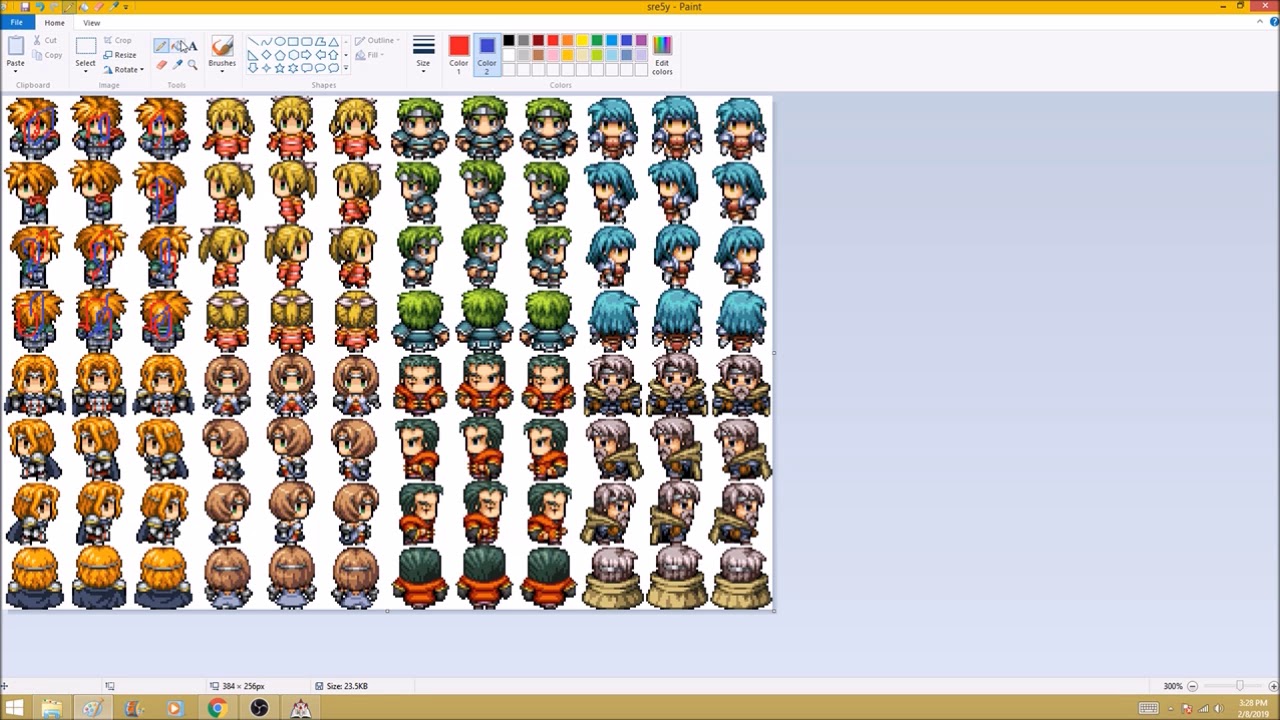Screen dimensions: 1280x720
Task: Activate the Color 2 background selector
Action: [x=487, y=54]
